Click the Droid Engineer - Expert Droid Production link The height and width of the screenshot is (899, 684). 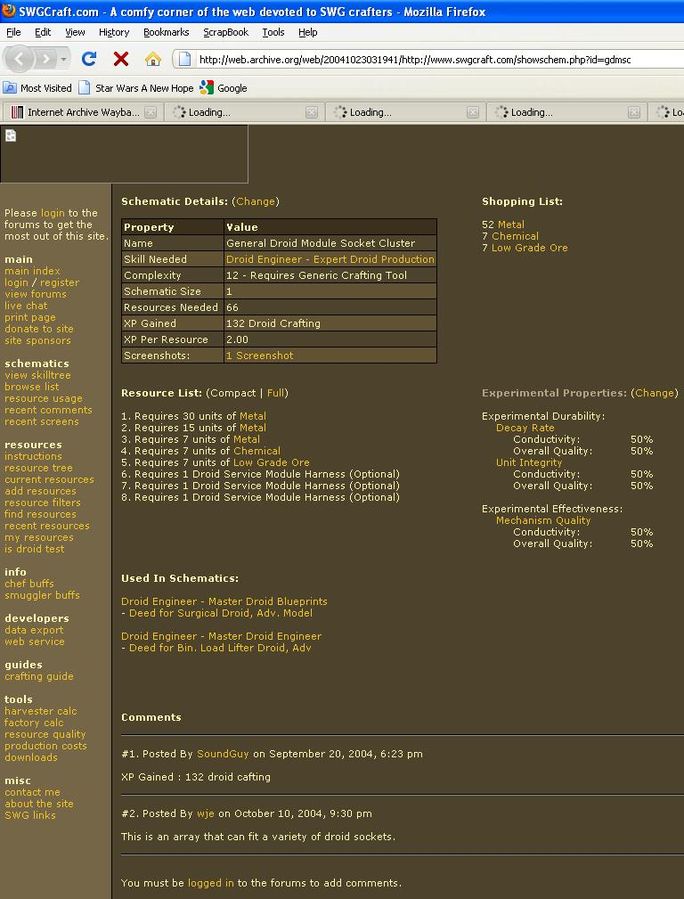tap(330, 259)
